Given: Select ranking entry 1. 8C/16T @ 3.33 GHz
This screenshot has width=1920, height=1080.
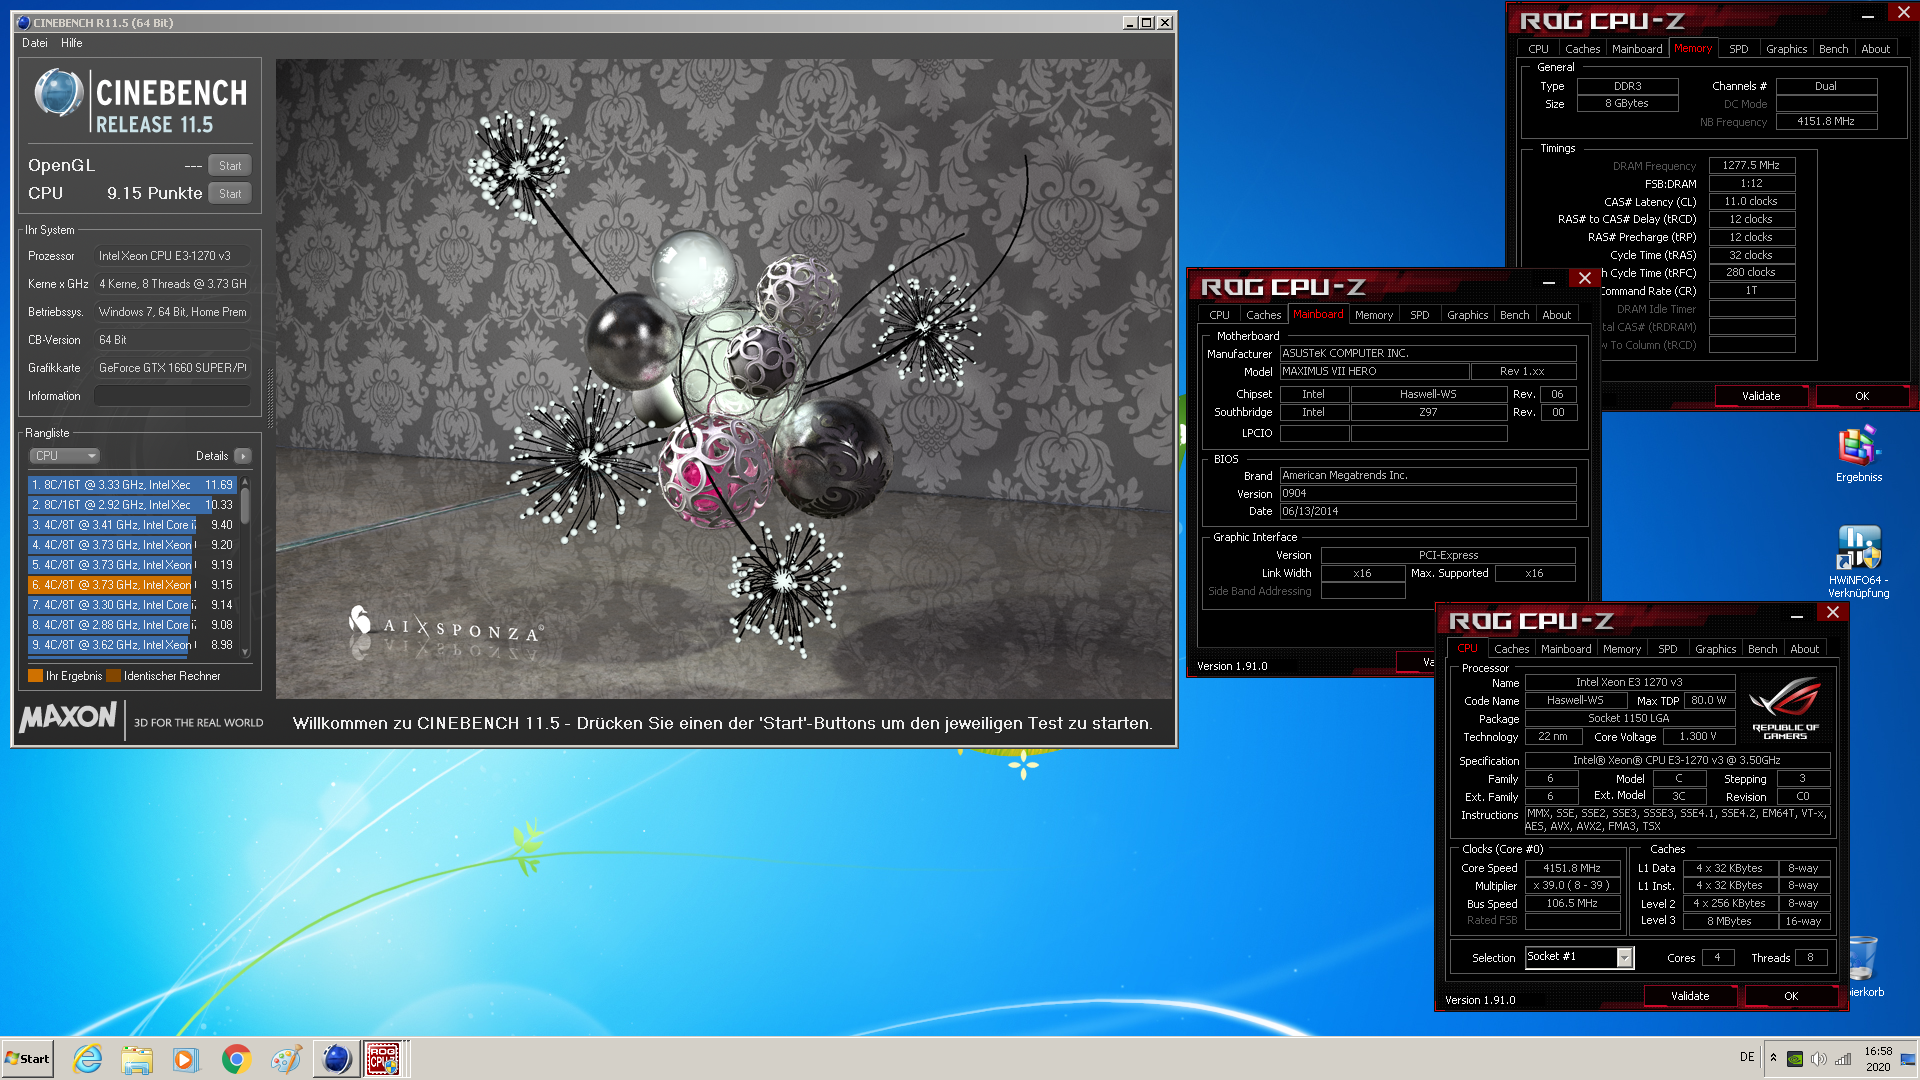Looking at the screenshot, I should point(132,485).
